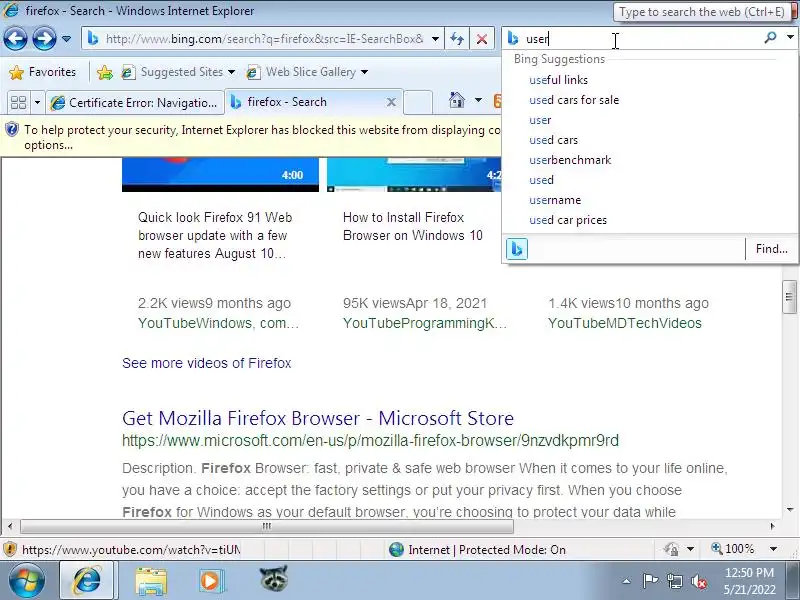Click the status bar privacy report icon
Image resolution: width=800 pixels, height=600 pixels.
tap(671, 549)
